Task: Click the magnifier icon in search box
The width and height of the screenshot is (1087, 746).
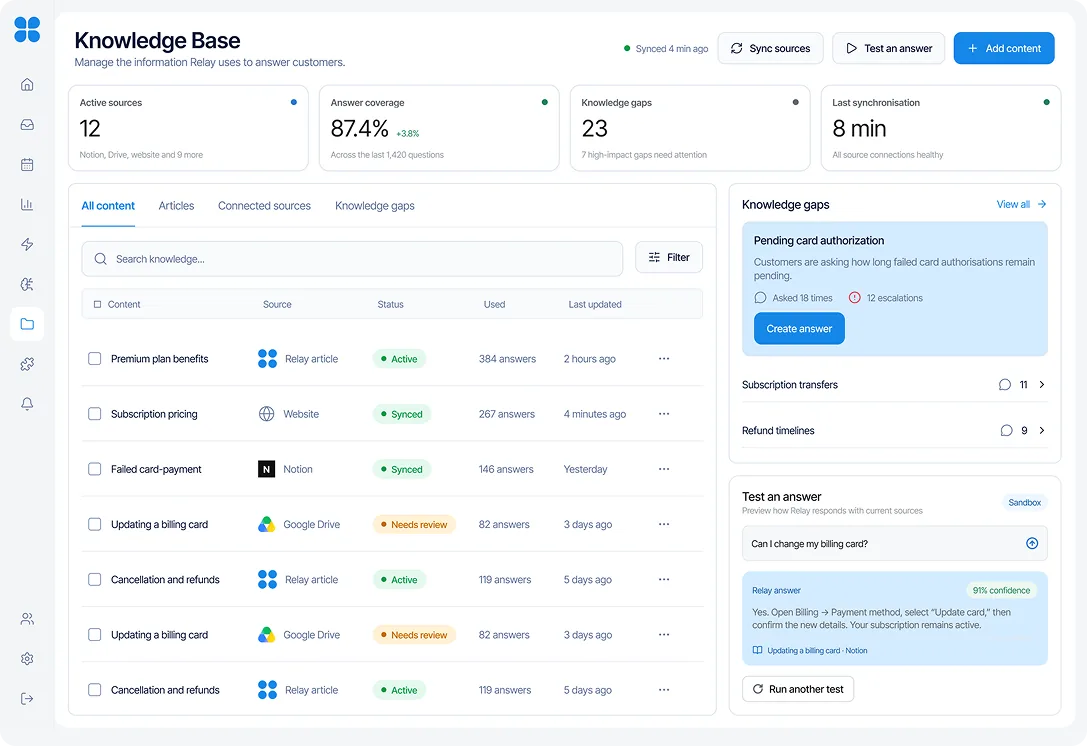Action: (x=101, y=259)
